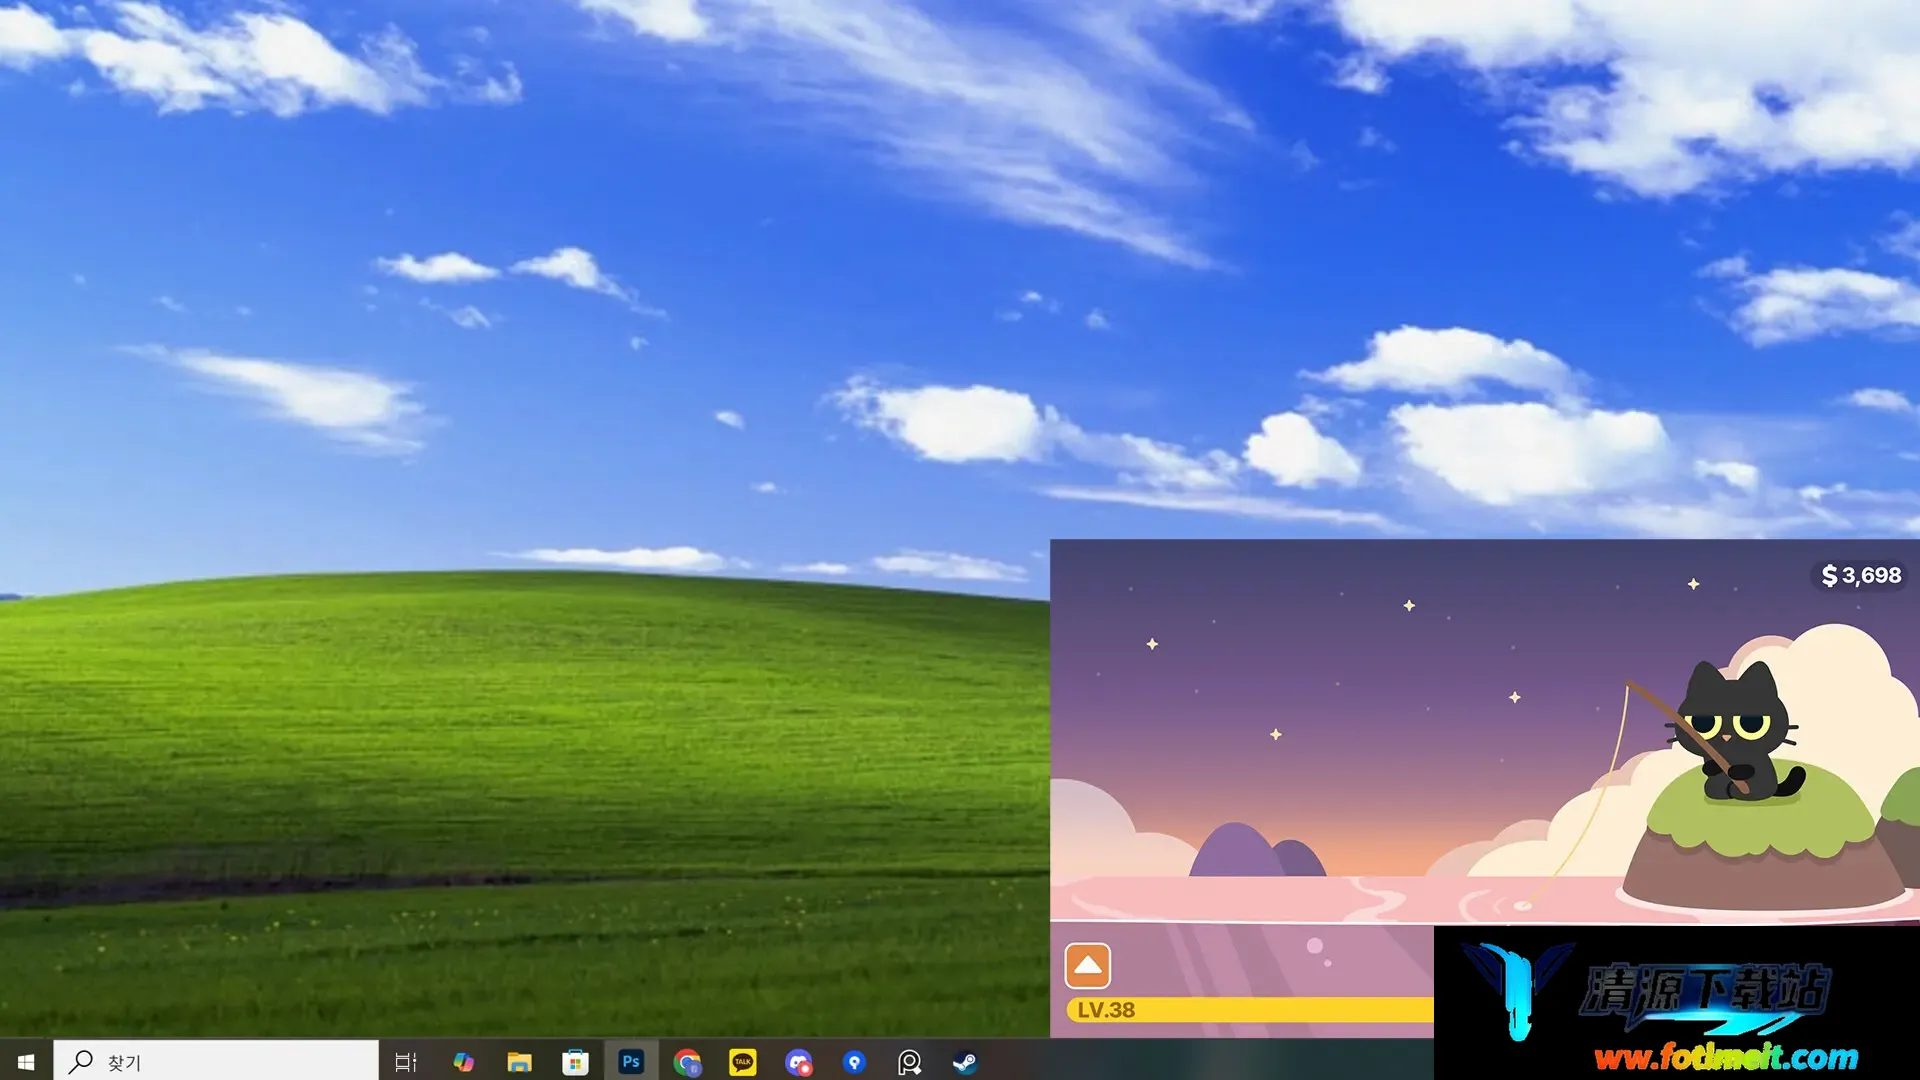Open Google Chrome from the taskbar
This screenshot has height=1080, width=1920.
coord(687,1062)
